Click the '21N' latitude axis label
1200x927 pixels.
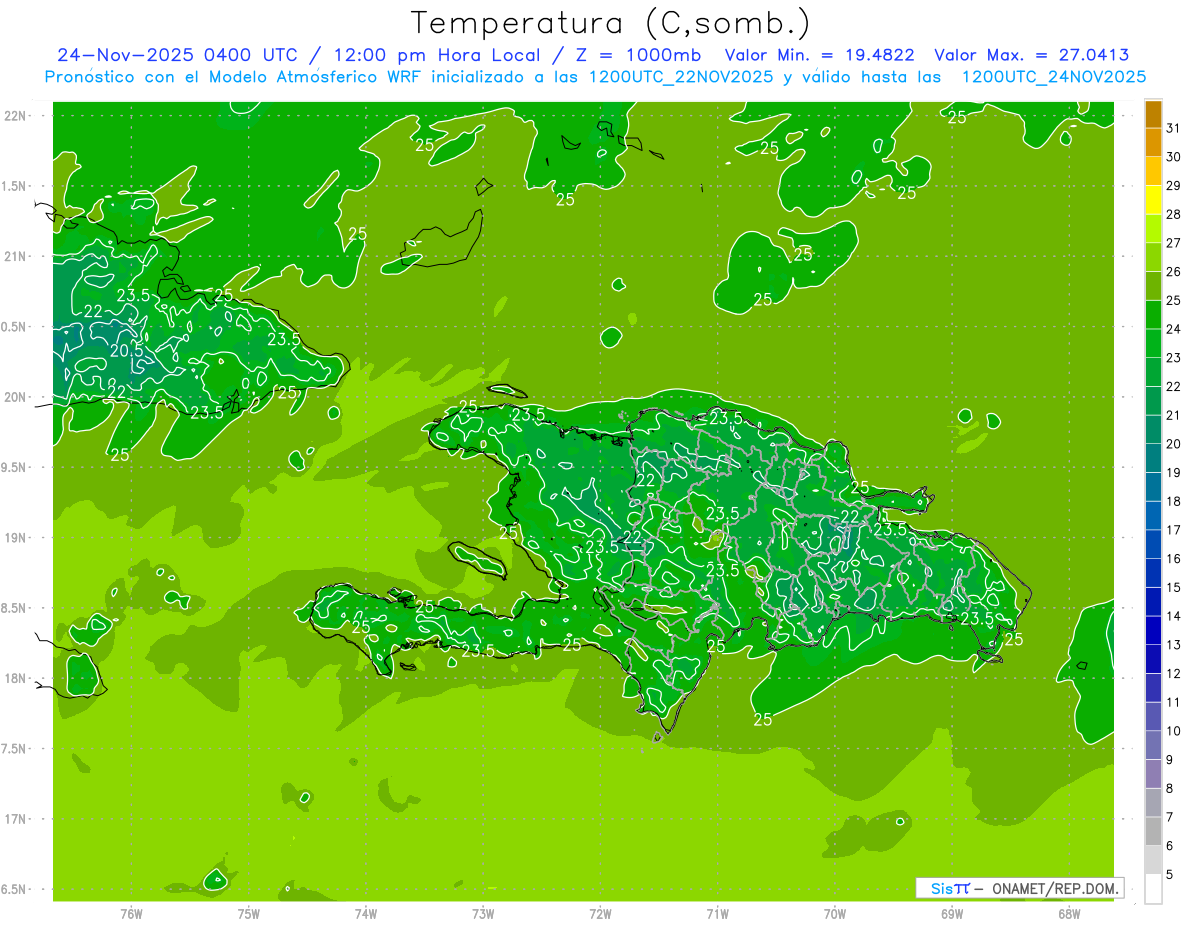point(14,256)
